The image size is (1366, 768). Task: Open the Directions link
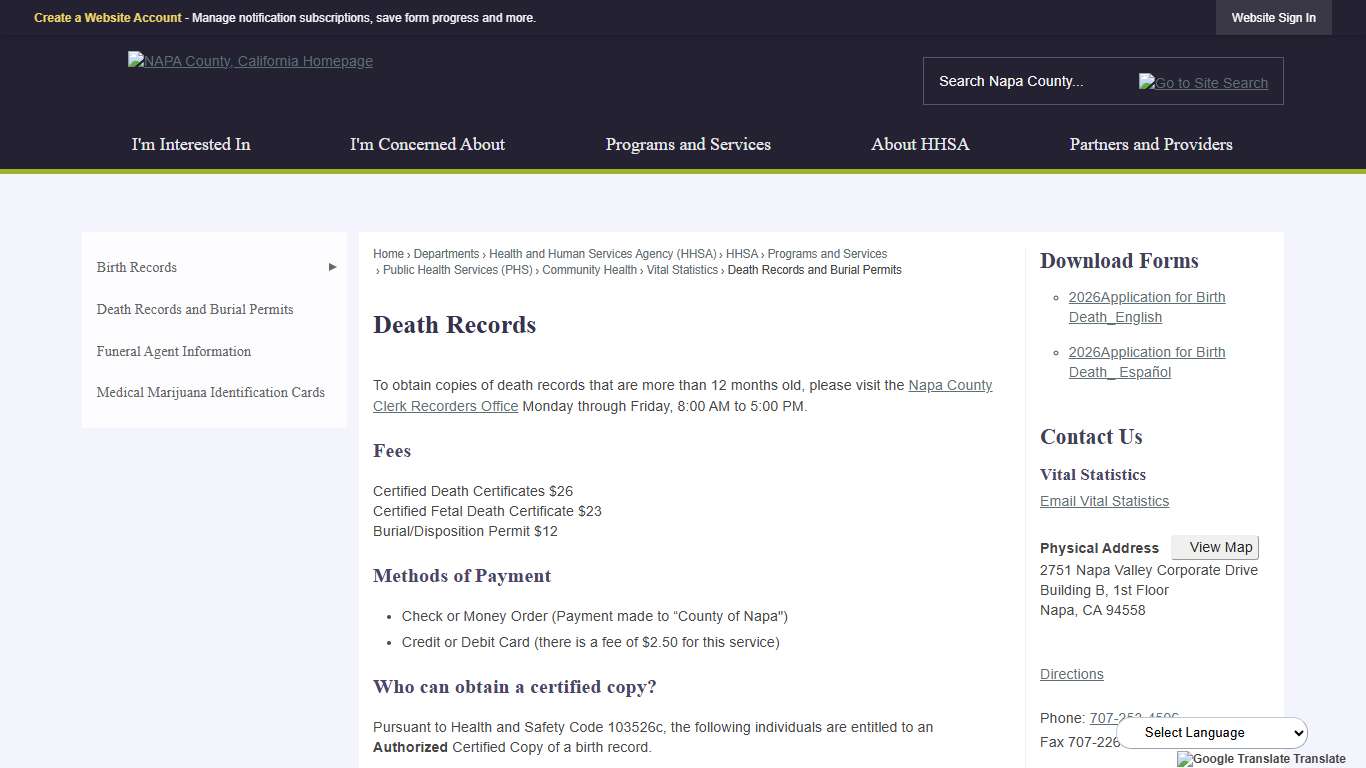pyautogui.click(x=1071, y=674)
